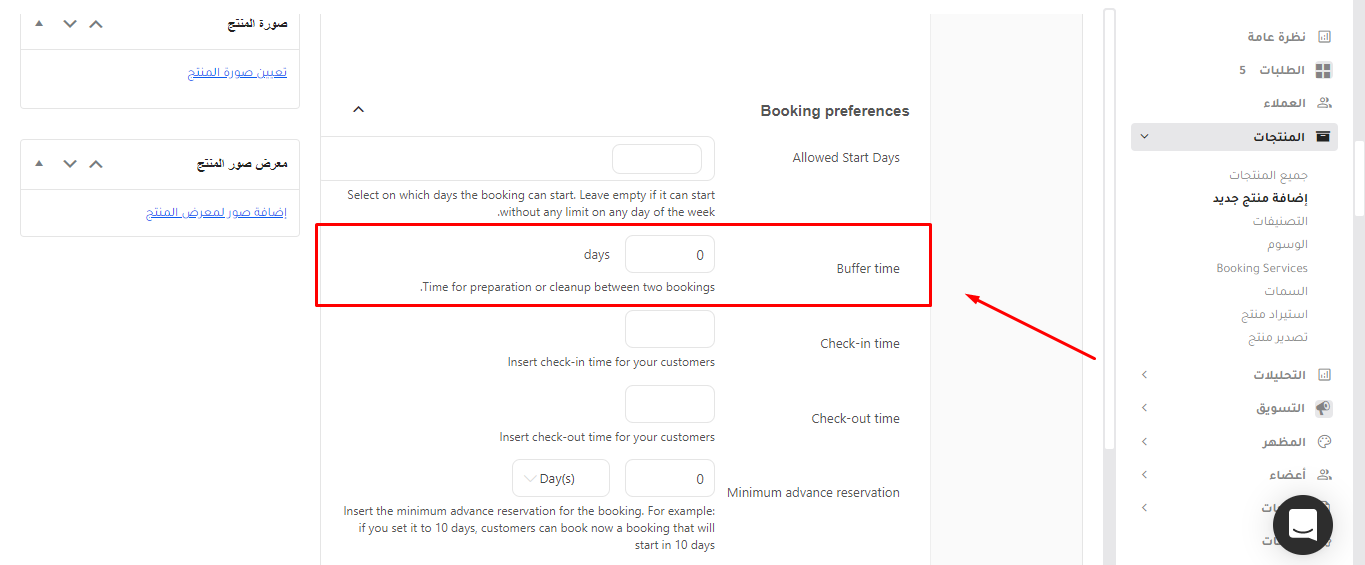The image size is (1365, 565).
Task: Open the Day(s) unit dropdown
Action: [x=559, y=479]
